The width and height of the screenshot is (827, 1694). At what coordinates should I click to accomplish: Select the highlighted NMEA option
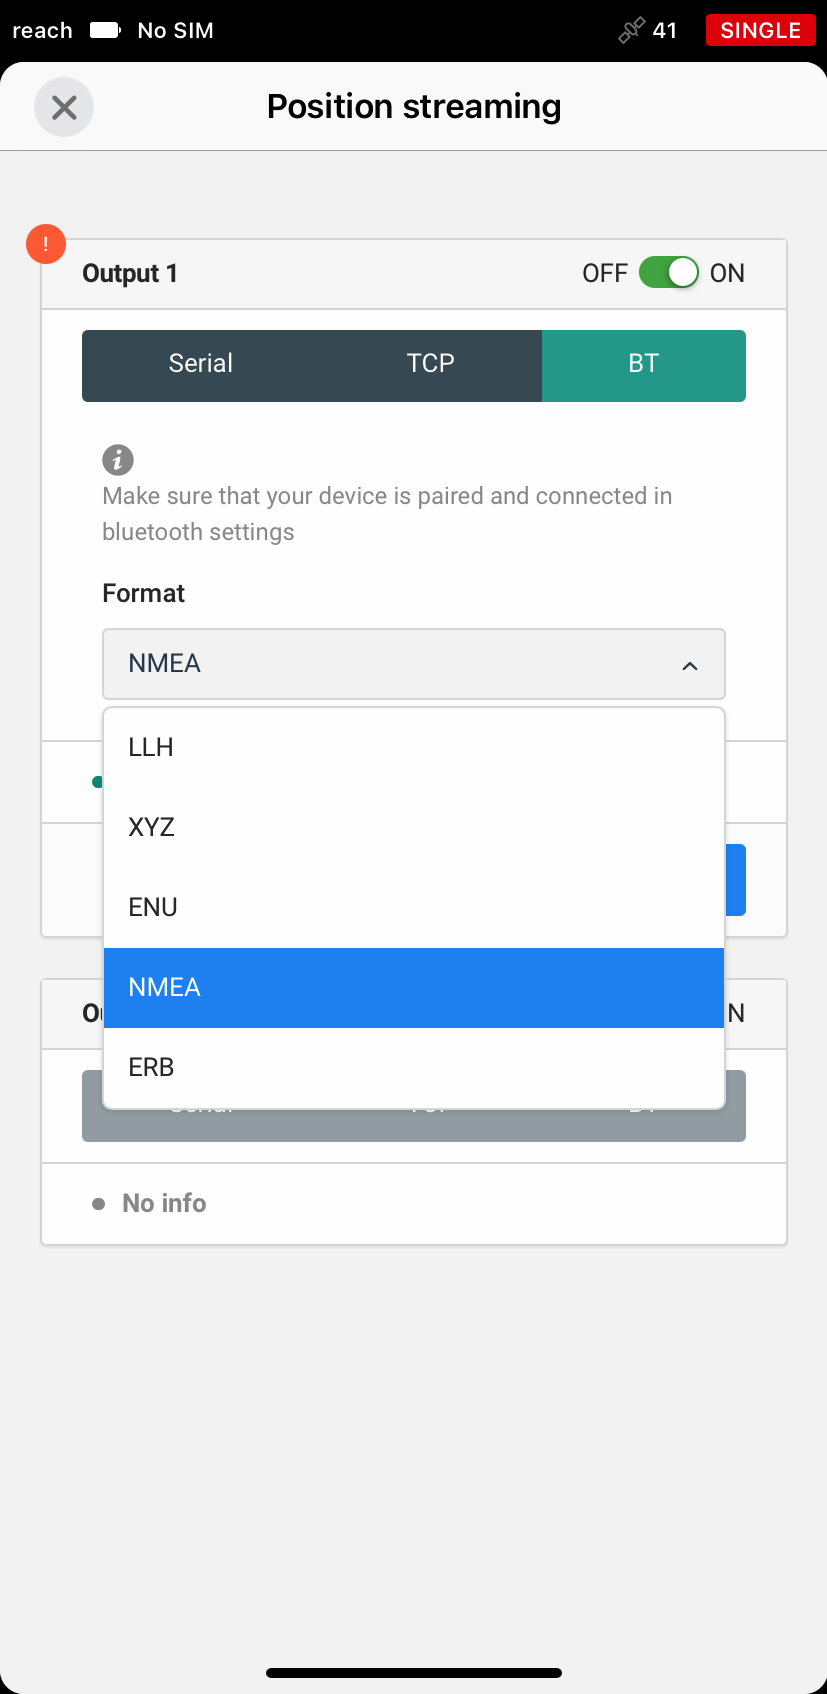point(414,988)
